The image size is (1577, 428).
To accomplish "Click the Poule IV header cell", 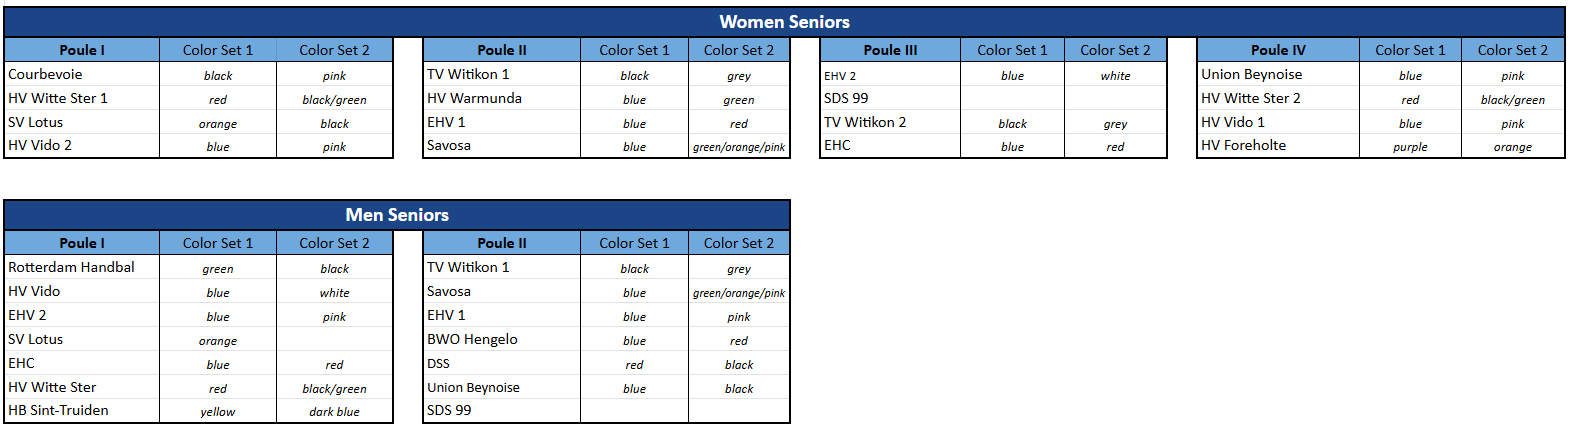I will pyautogui.click(x=1277, y=50).
